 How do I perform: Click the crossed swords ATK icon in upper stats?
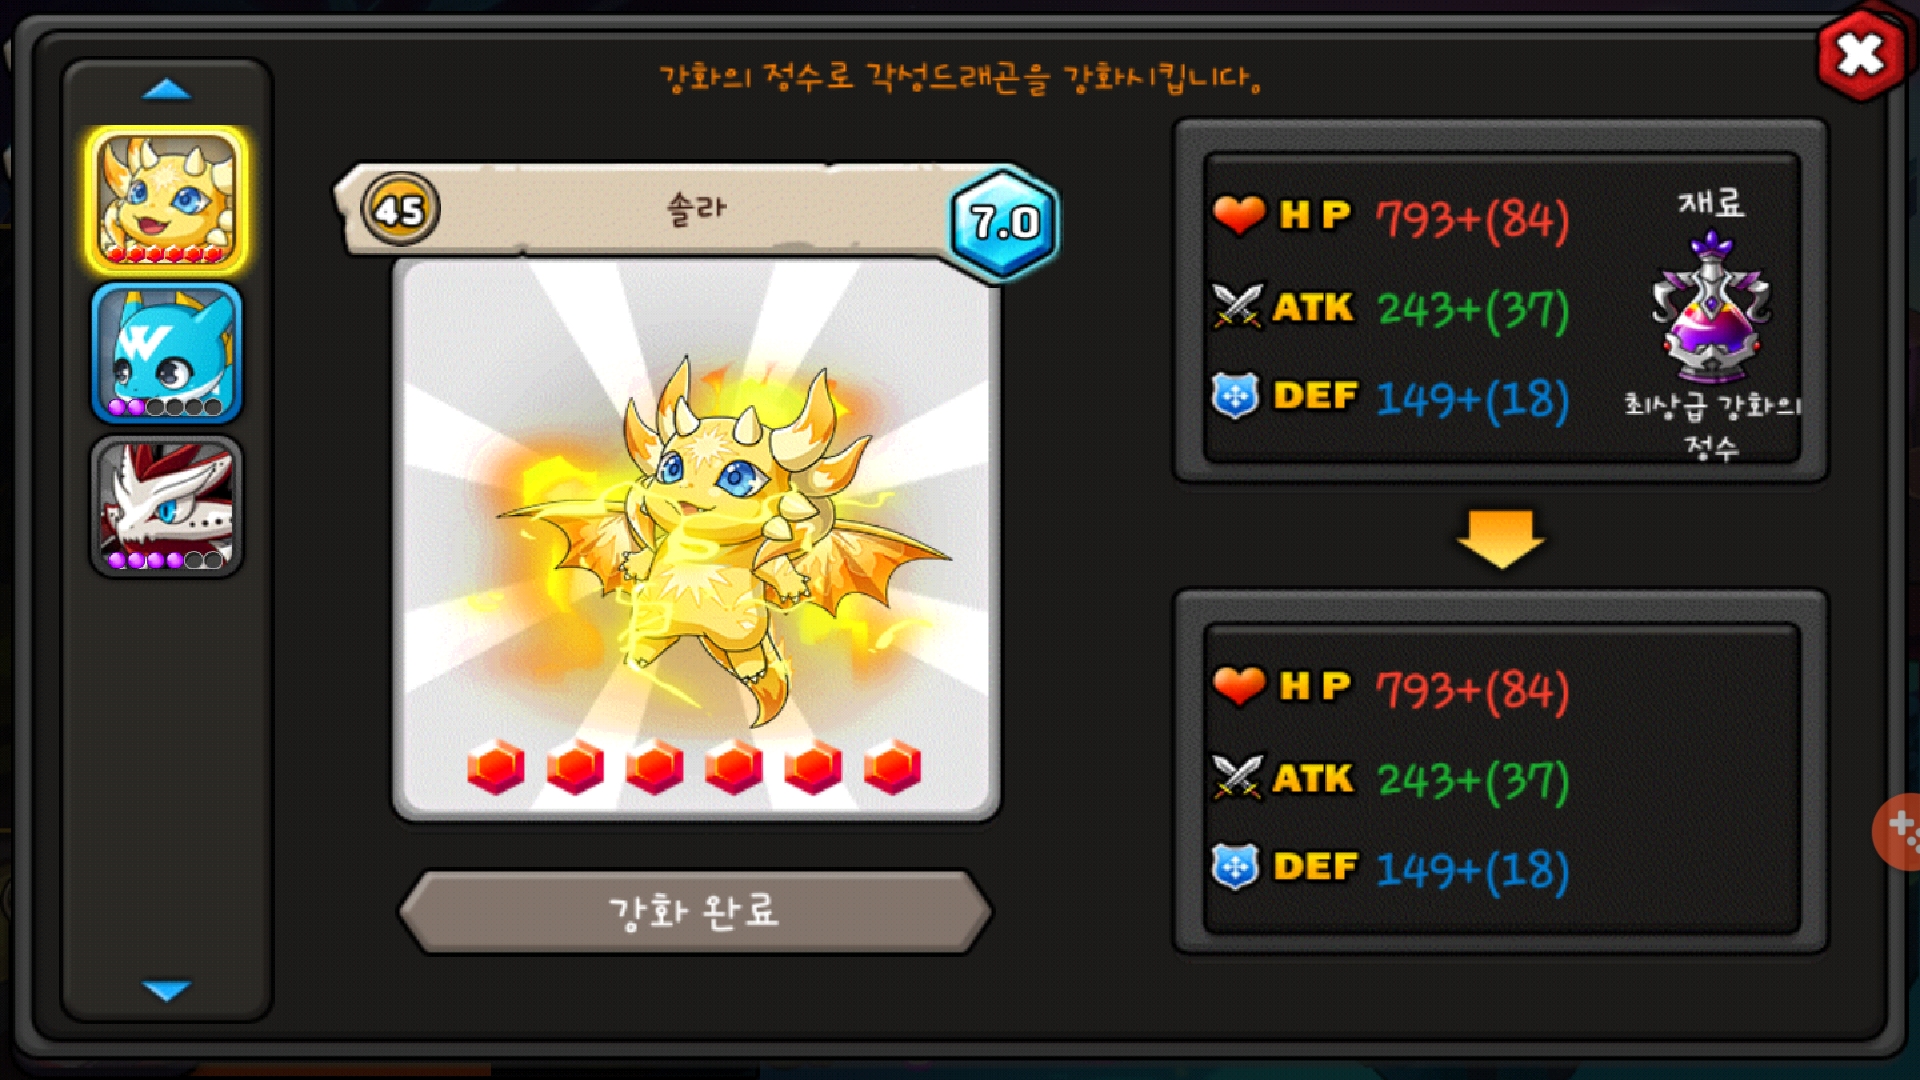[x=1238, y=306]
